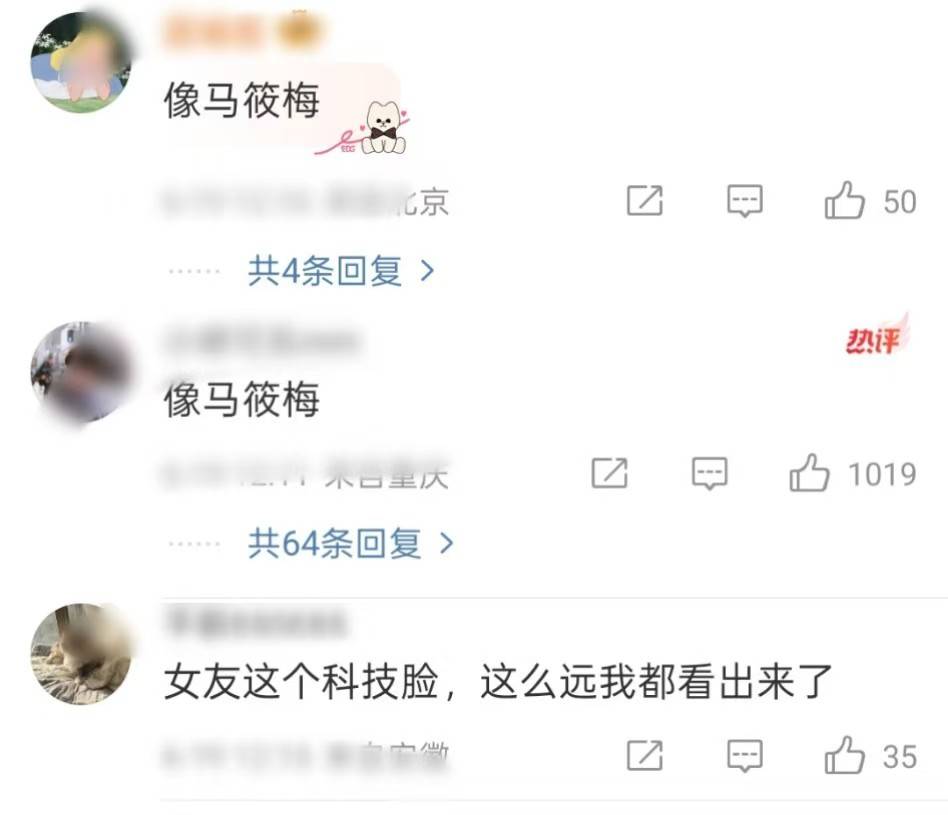Viewport: 948px width, 815px height.
Task: Open the first commenter's avatar profile
Action: (x=81, y=62)
